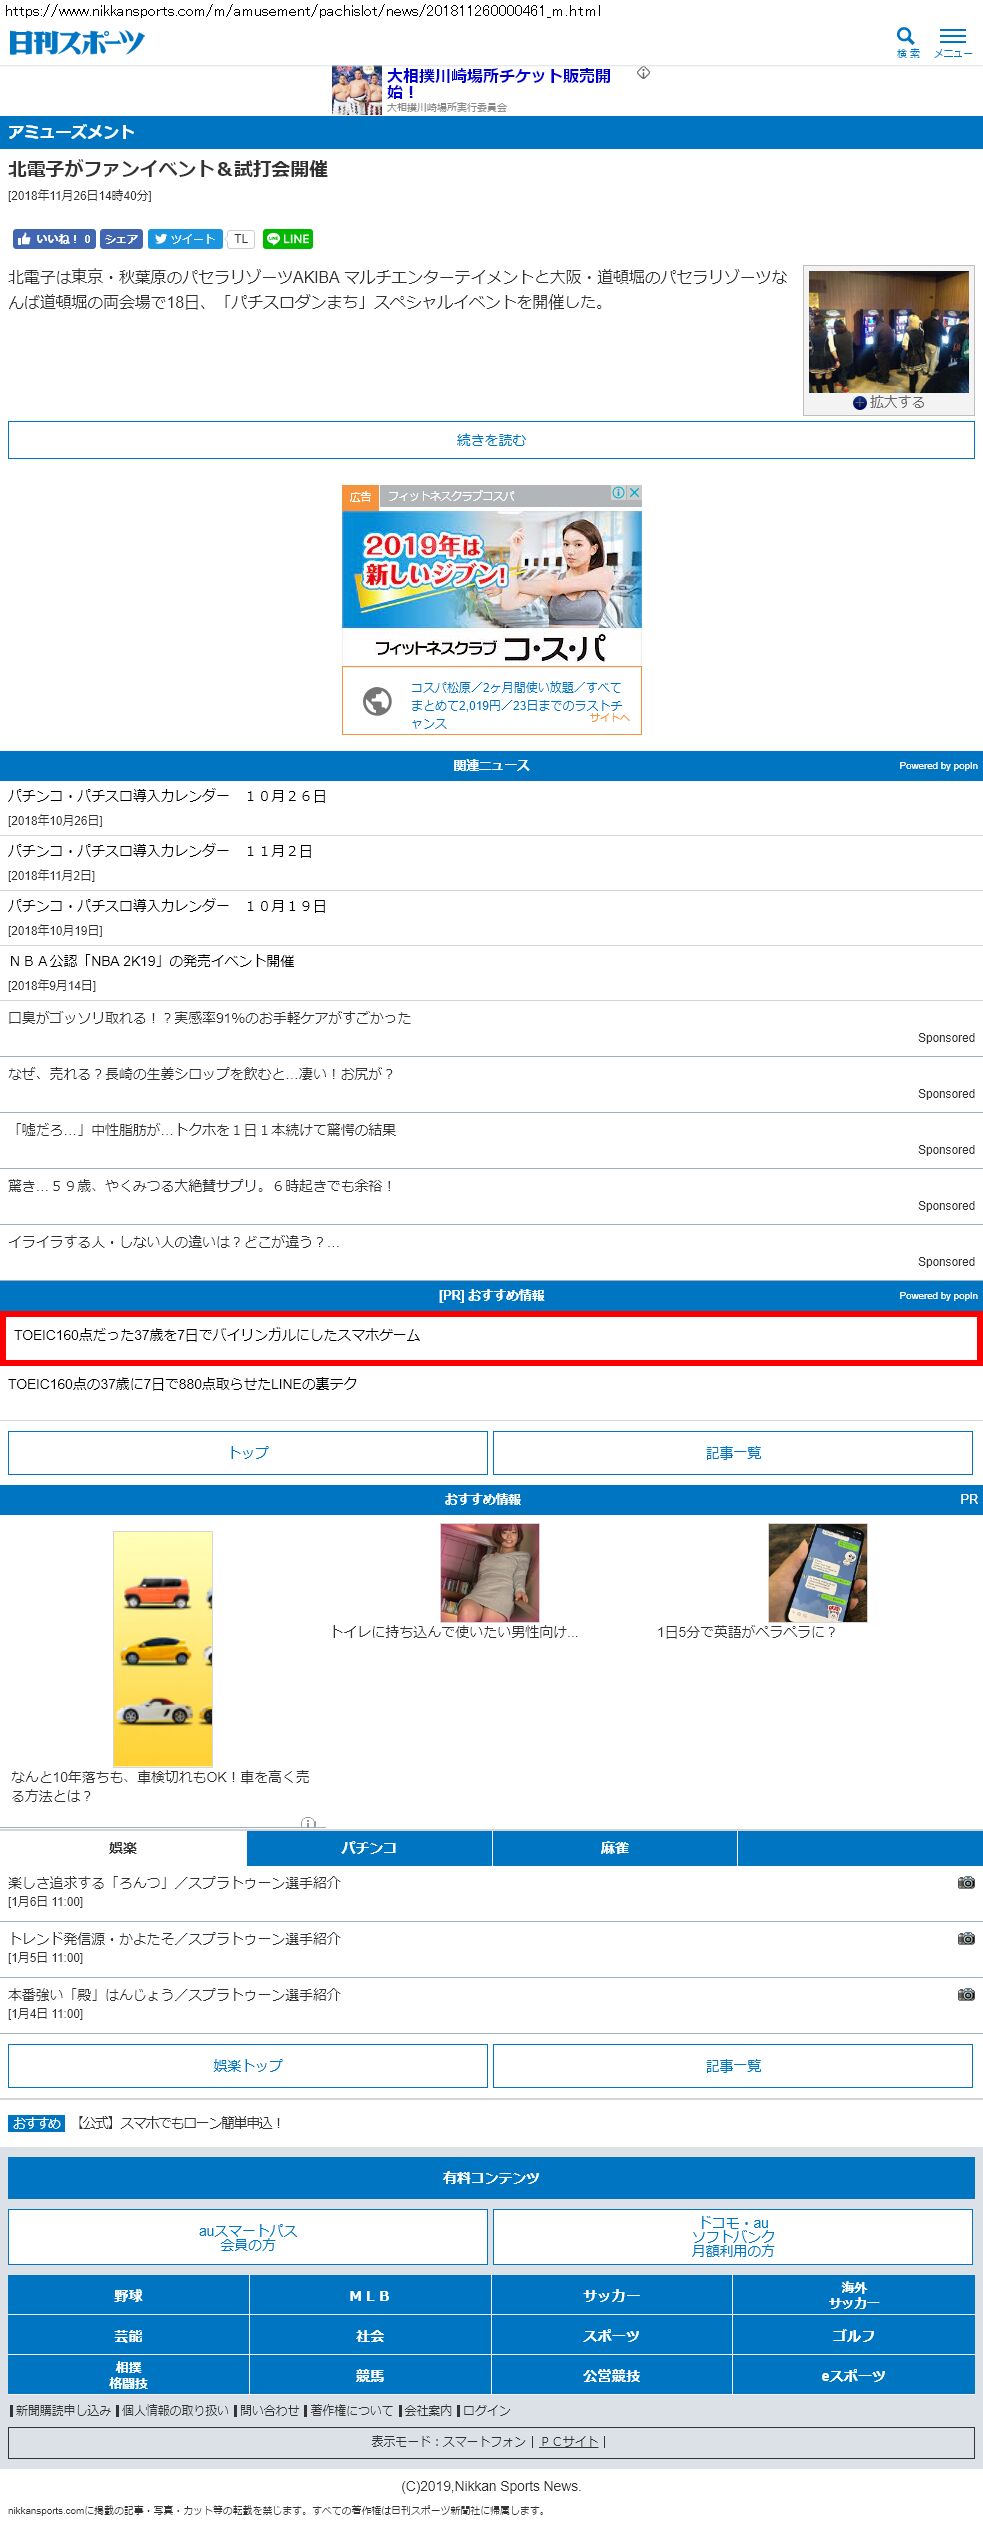
Task: Click camera icon on はんじょう article row
Action: pos(966,1995)
